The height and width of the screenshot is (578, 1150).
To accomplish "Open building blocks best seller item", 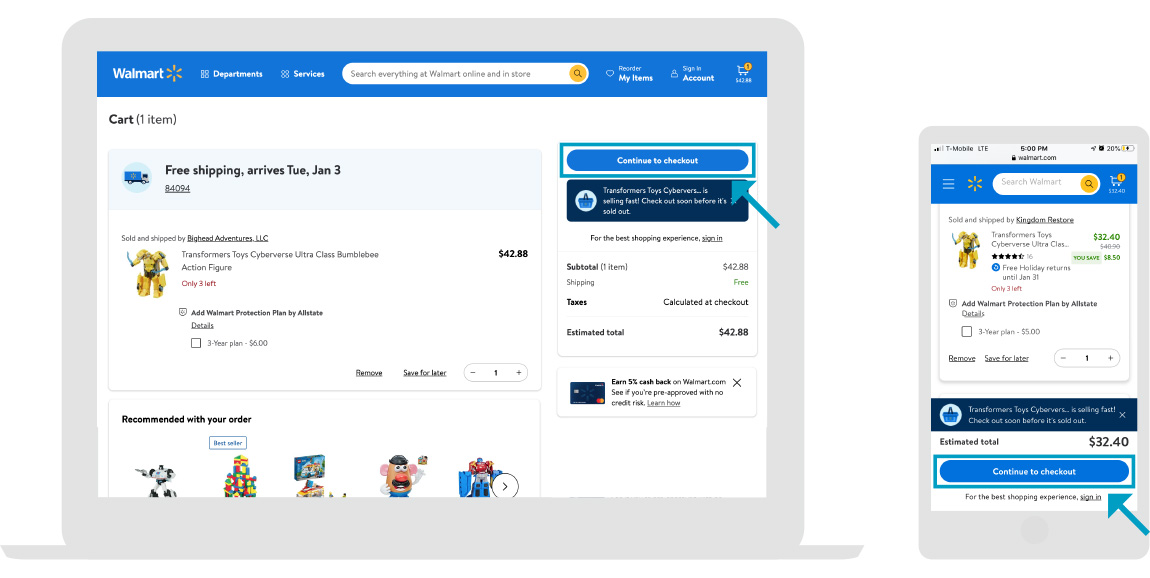I will click(239, 477).
